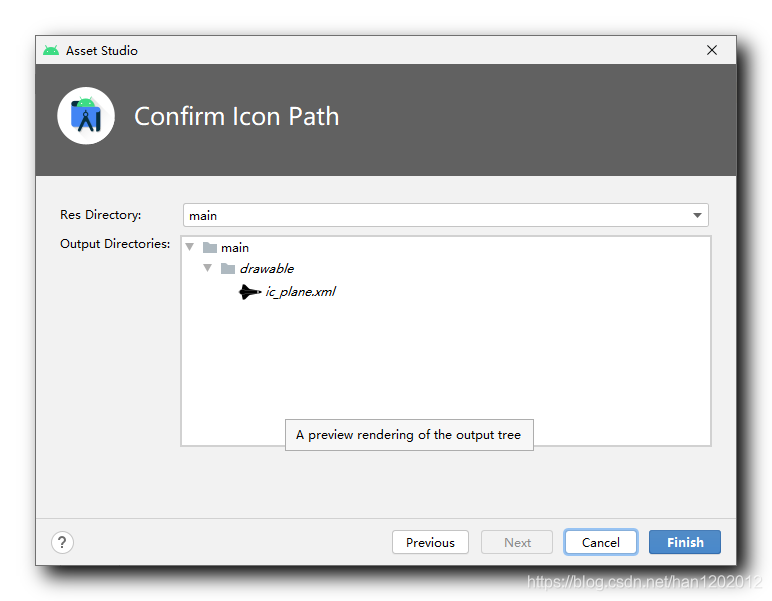Click the drawable folder icon
Screen dimensions: 772x601
click(x=228, y=269)
